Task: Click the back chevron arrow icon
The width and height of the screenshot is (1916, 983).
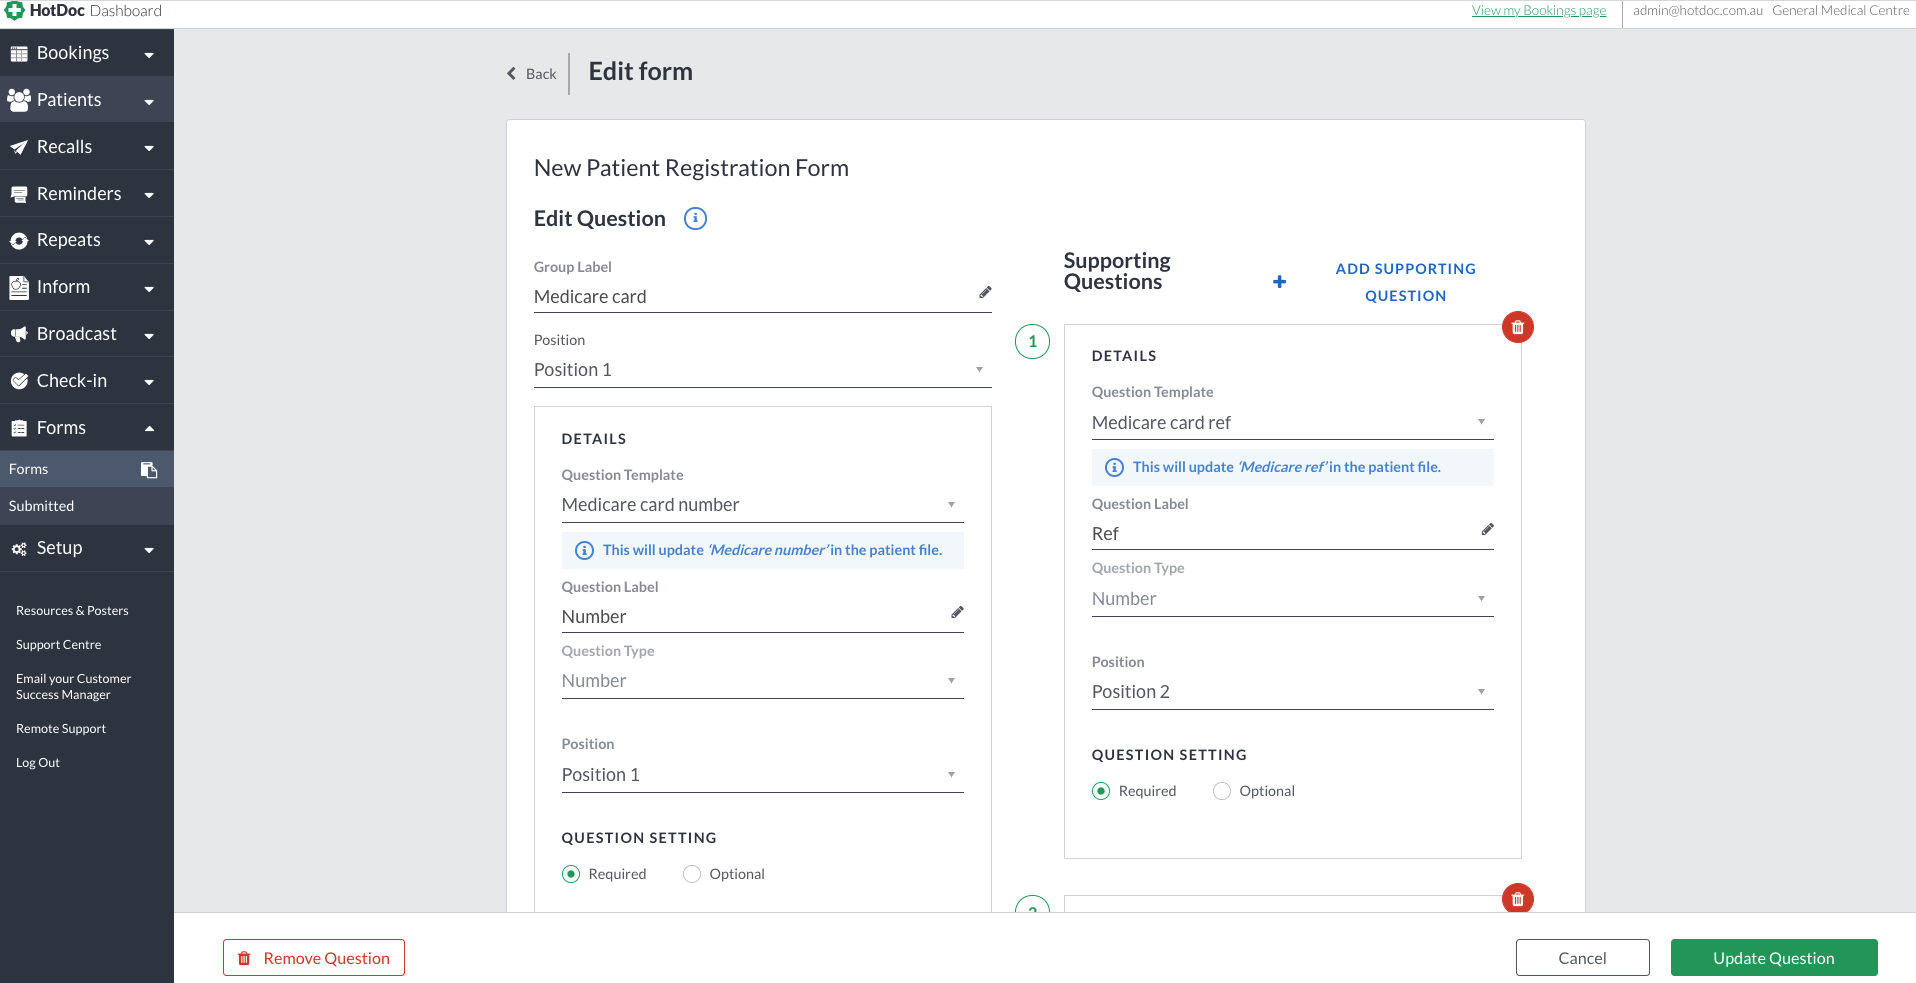Action: coord(511,74)
